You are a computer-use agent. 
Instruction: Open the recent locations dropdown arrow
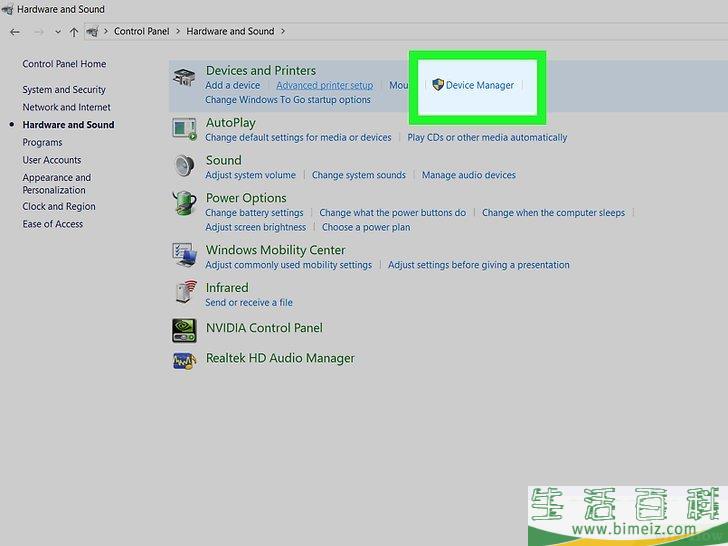pos(56,31)
